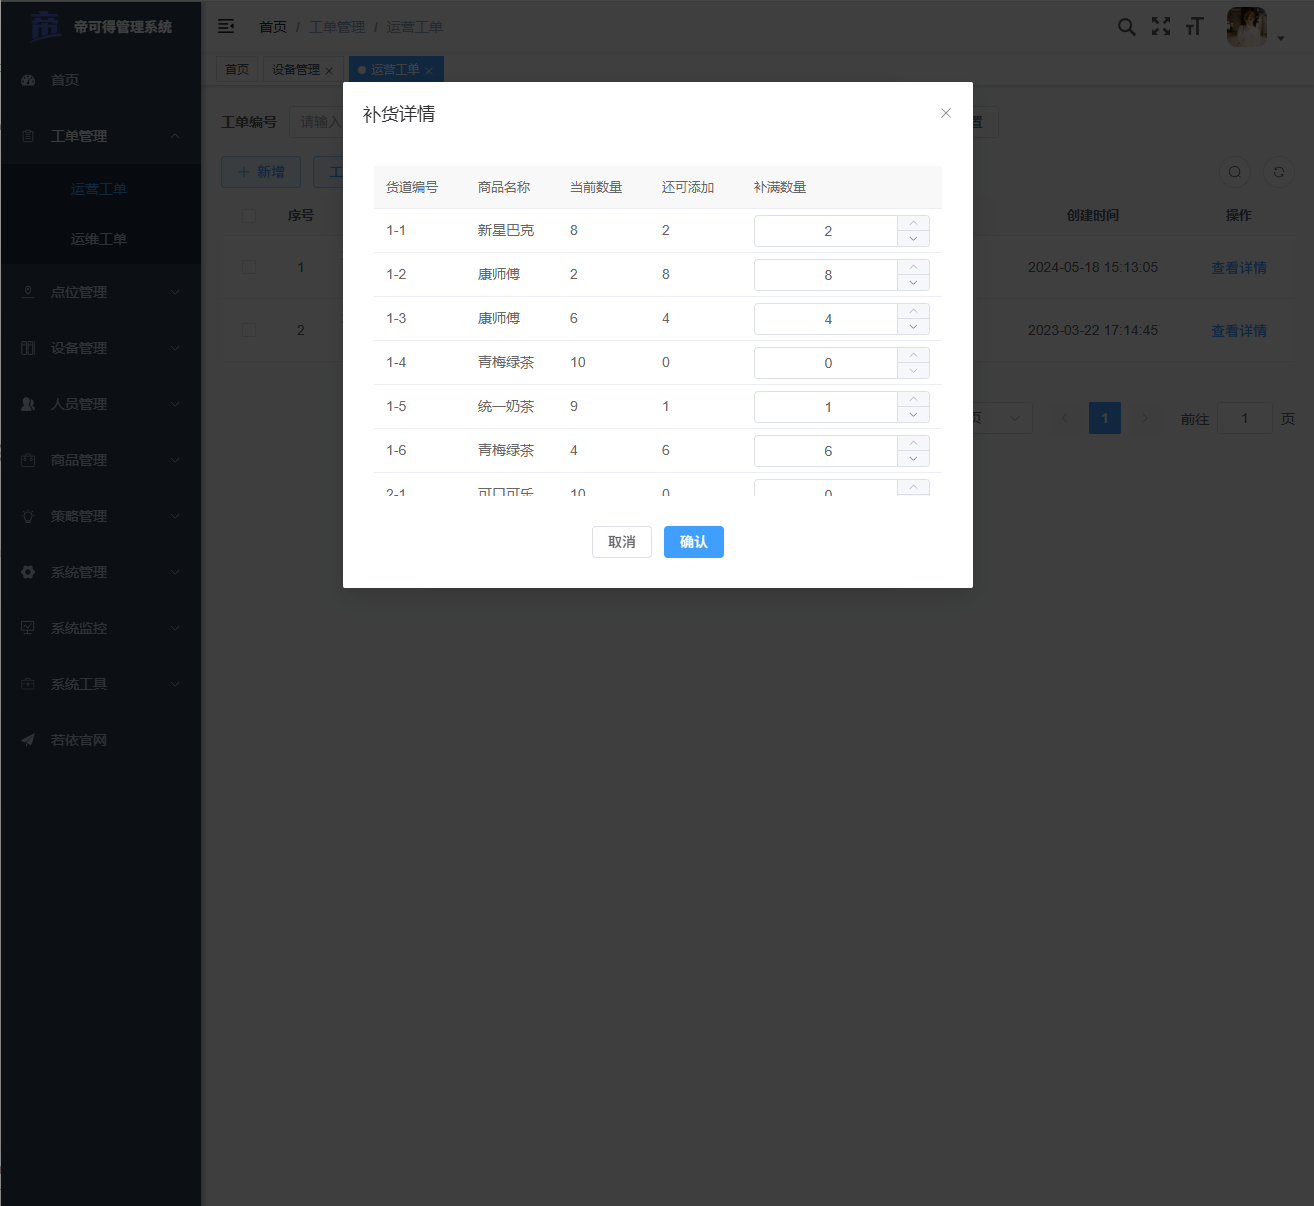1314x1206 pixels.
Task: Expand the 设备管理 sidebar menu
Action: coord(100,348)
